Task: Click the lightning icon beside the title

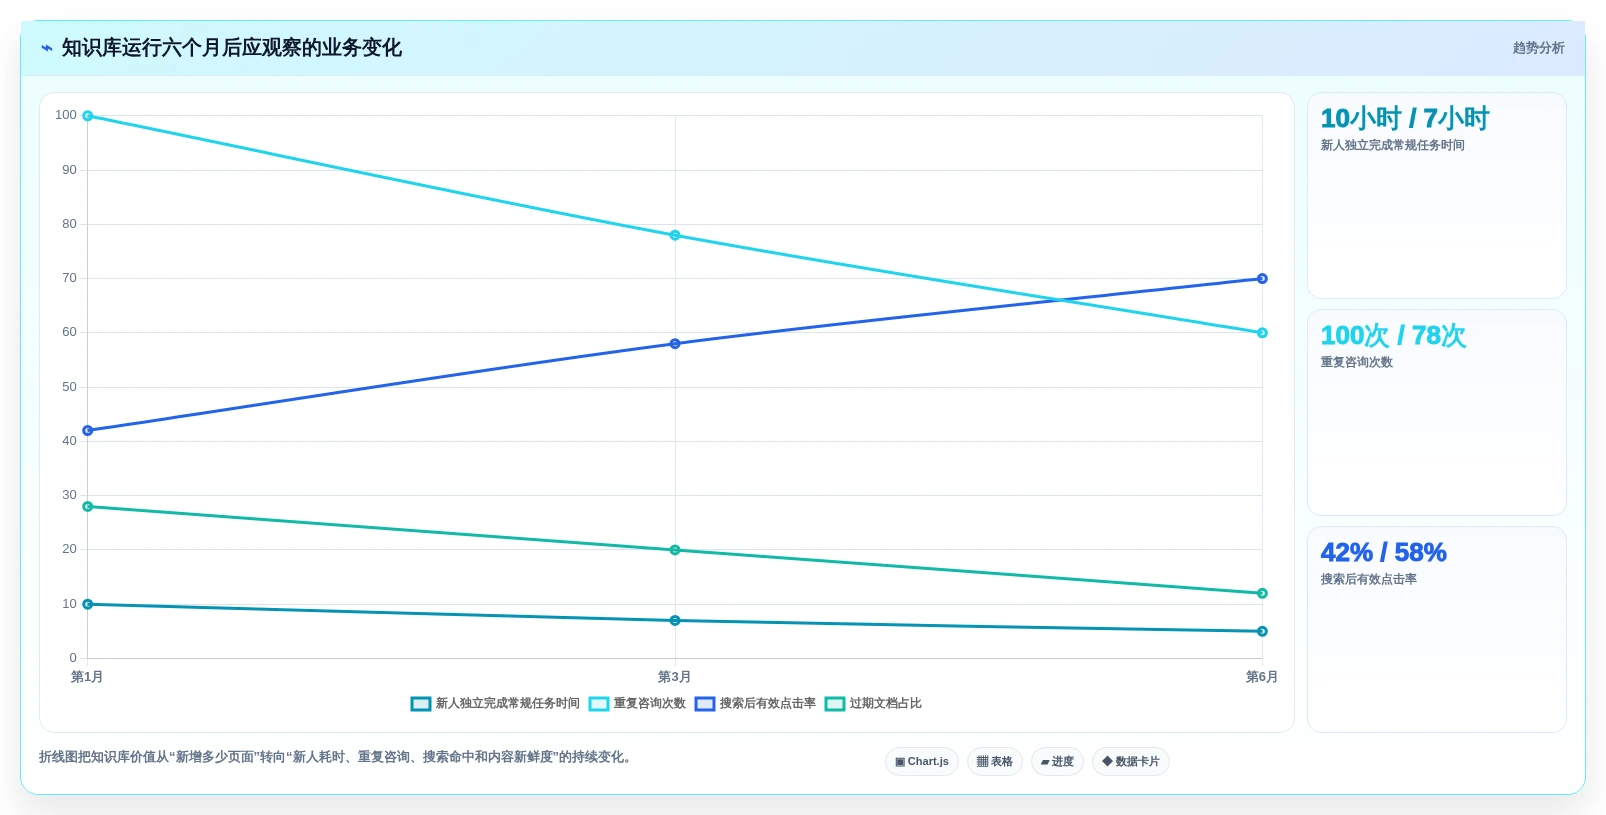Action: [46, 48]
